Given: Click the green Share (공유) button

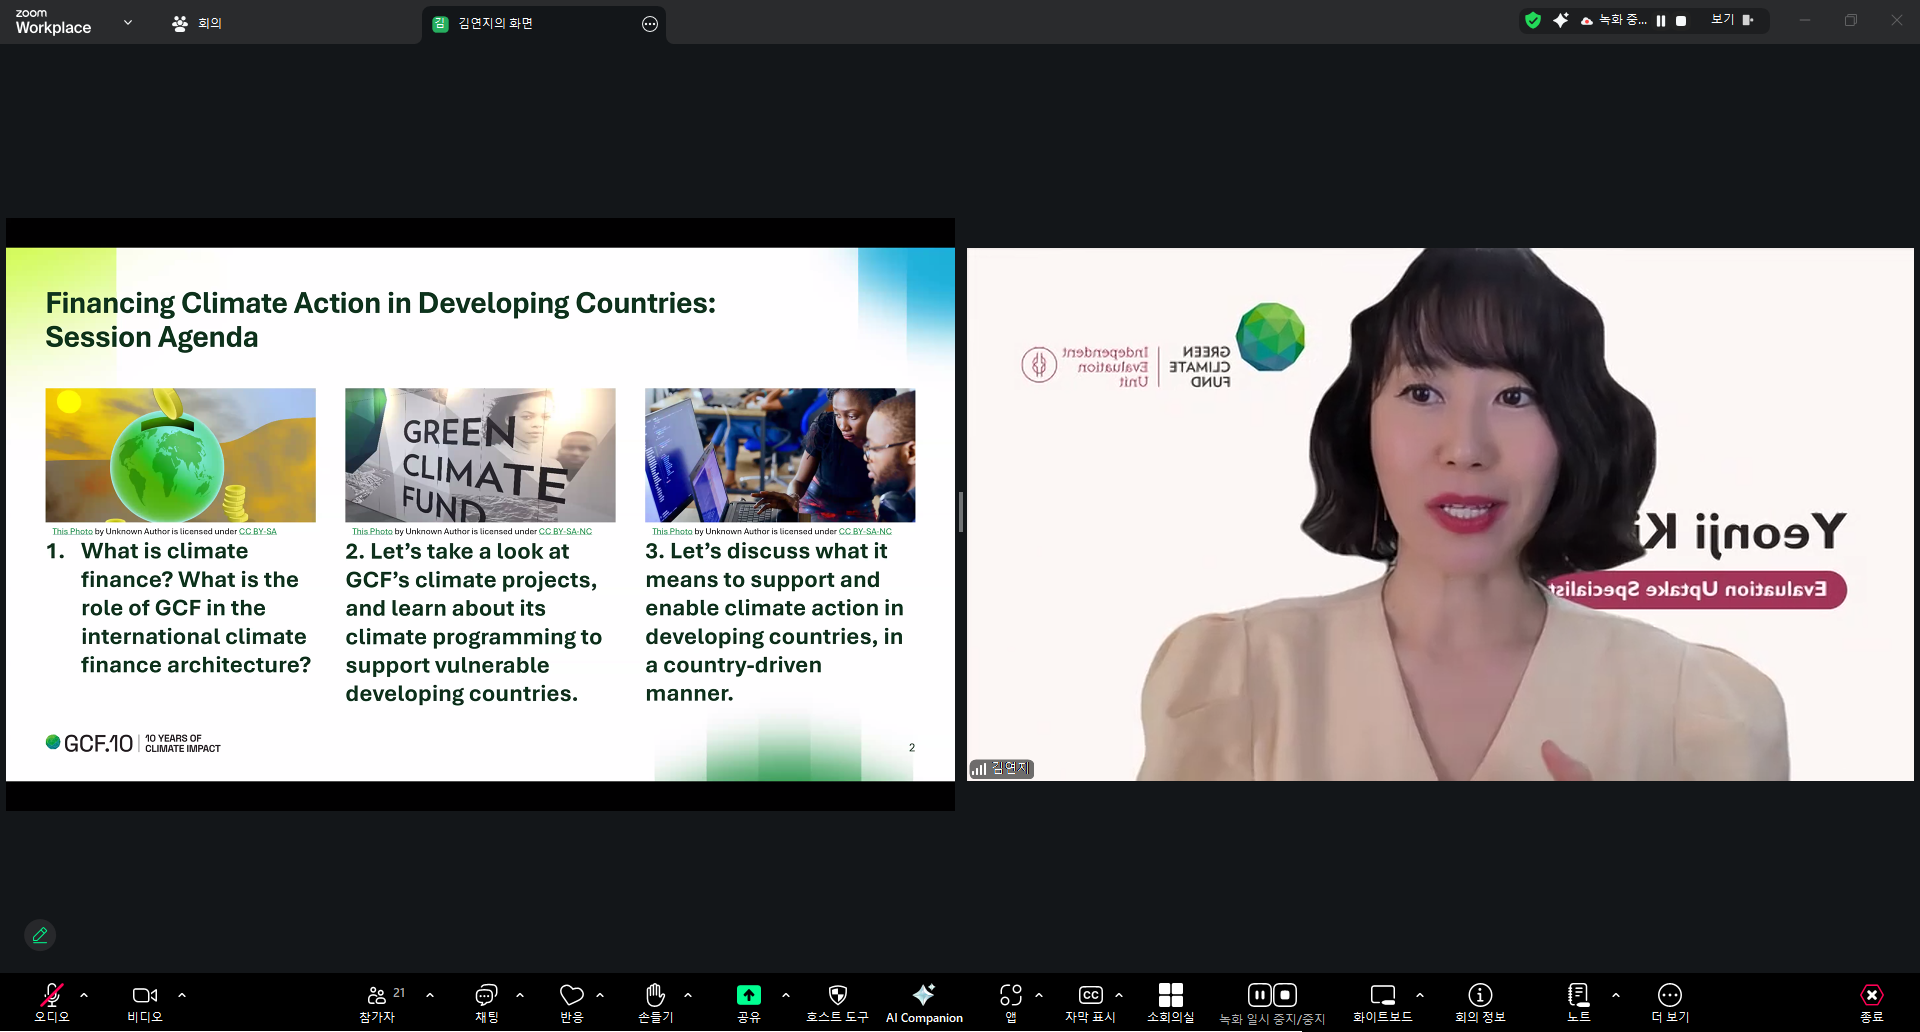Looking at the screenshot, I should [748, 1002].
